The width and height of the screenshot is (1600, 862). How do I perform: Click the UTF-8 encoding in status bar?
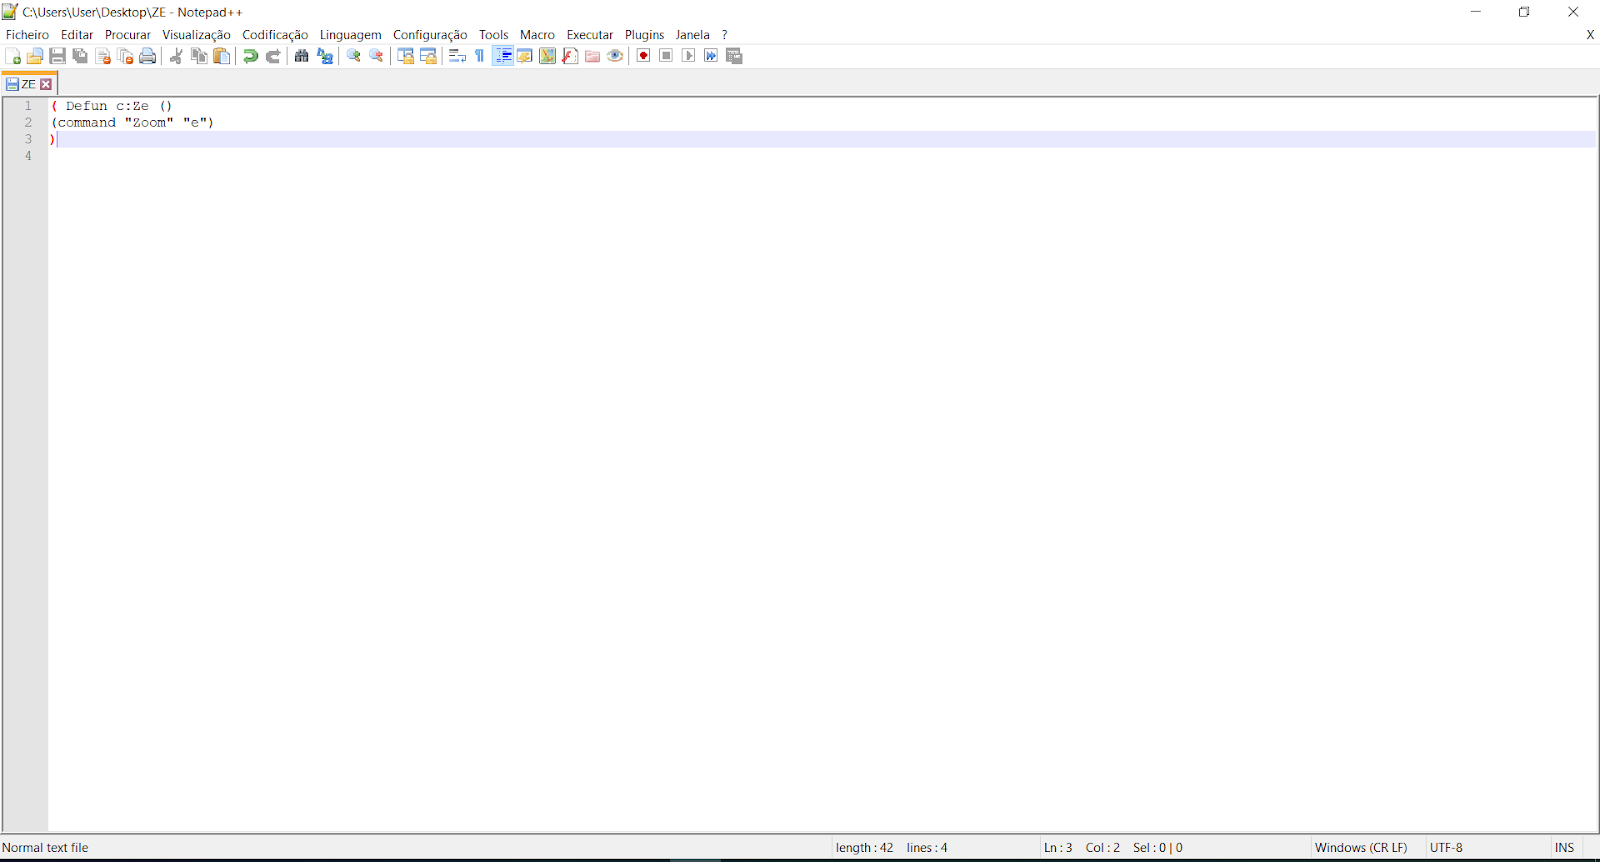pos(1446,848)
